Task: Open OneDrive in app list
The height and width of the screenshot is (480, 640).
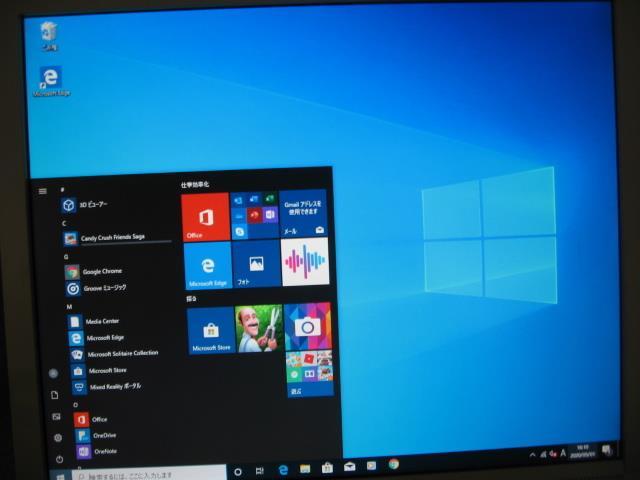Action: 96,436
